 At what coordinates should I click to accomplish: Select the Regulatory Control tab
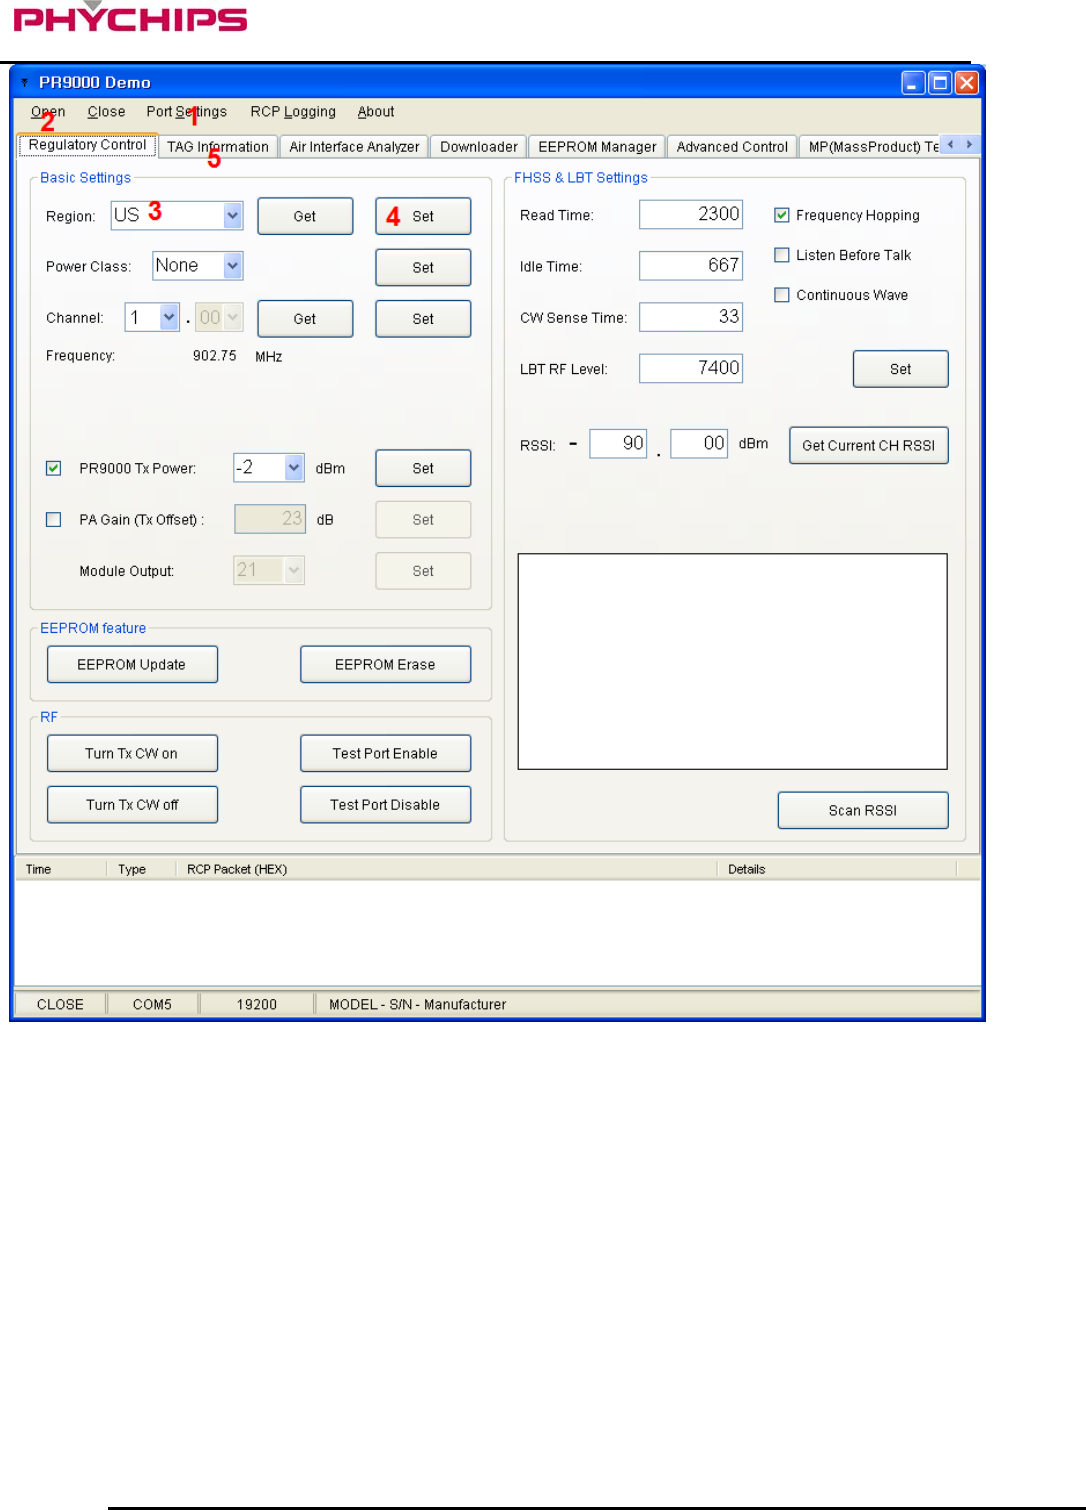[88, 145]
